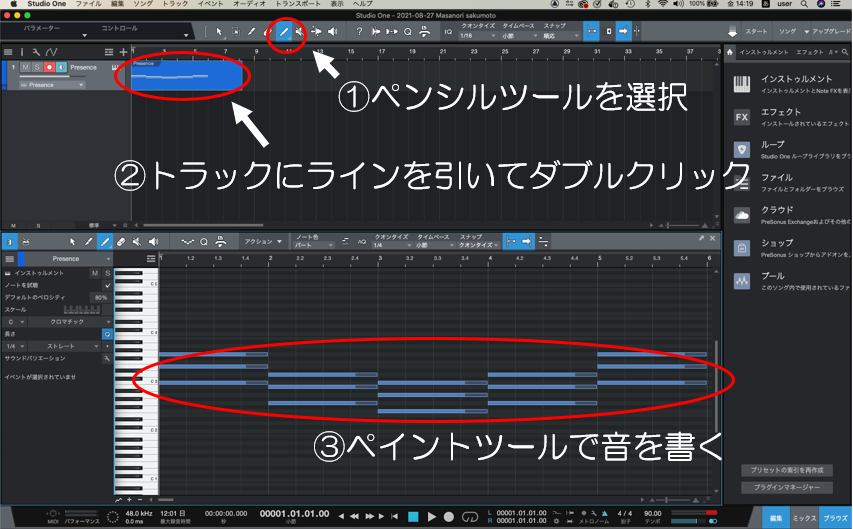Screen dimensions: 853x529
Task: Toggle monitor button on Presence track
Action: [x=61, y=67]
